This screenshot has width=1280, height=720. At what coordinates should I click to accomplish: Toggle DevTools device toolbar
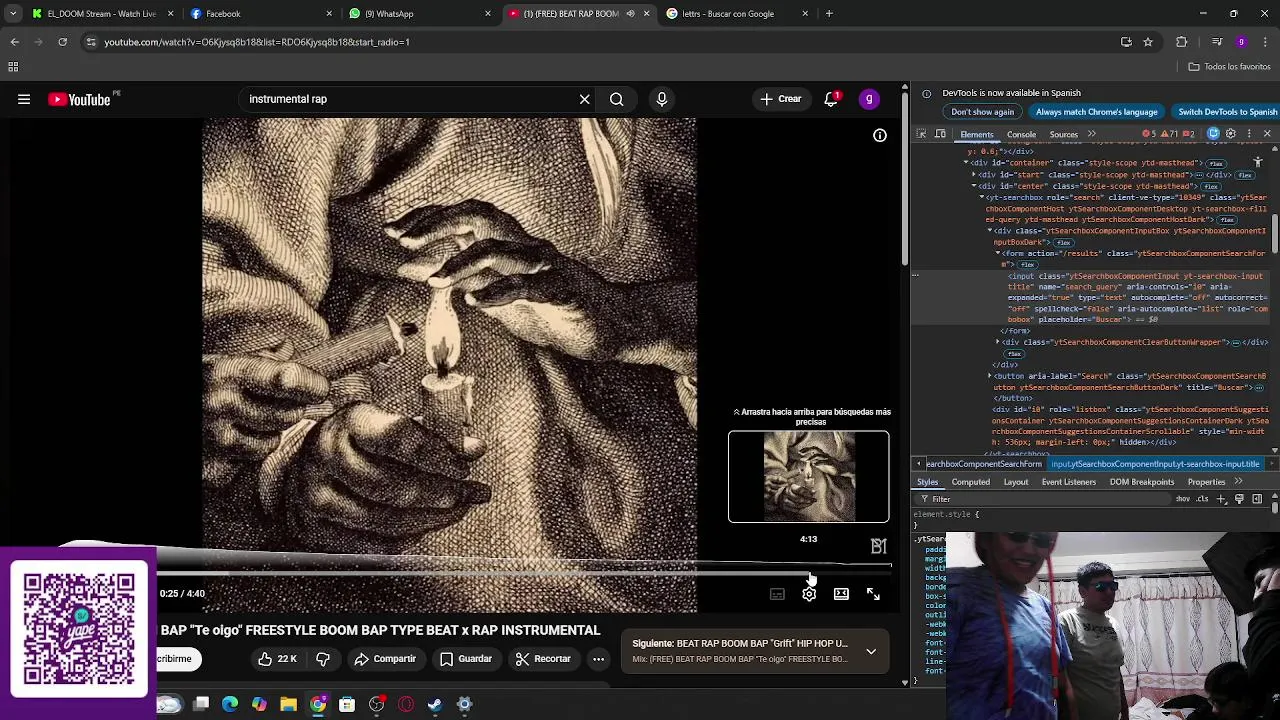[940, 134]
